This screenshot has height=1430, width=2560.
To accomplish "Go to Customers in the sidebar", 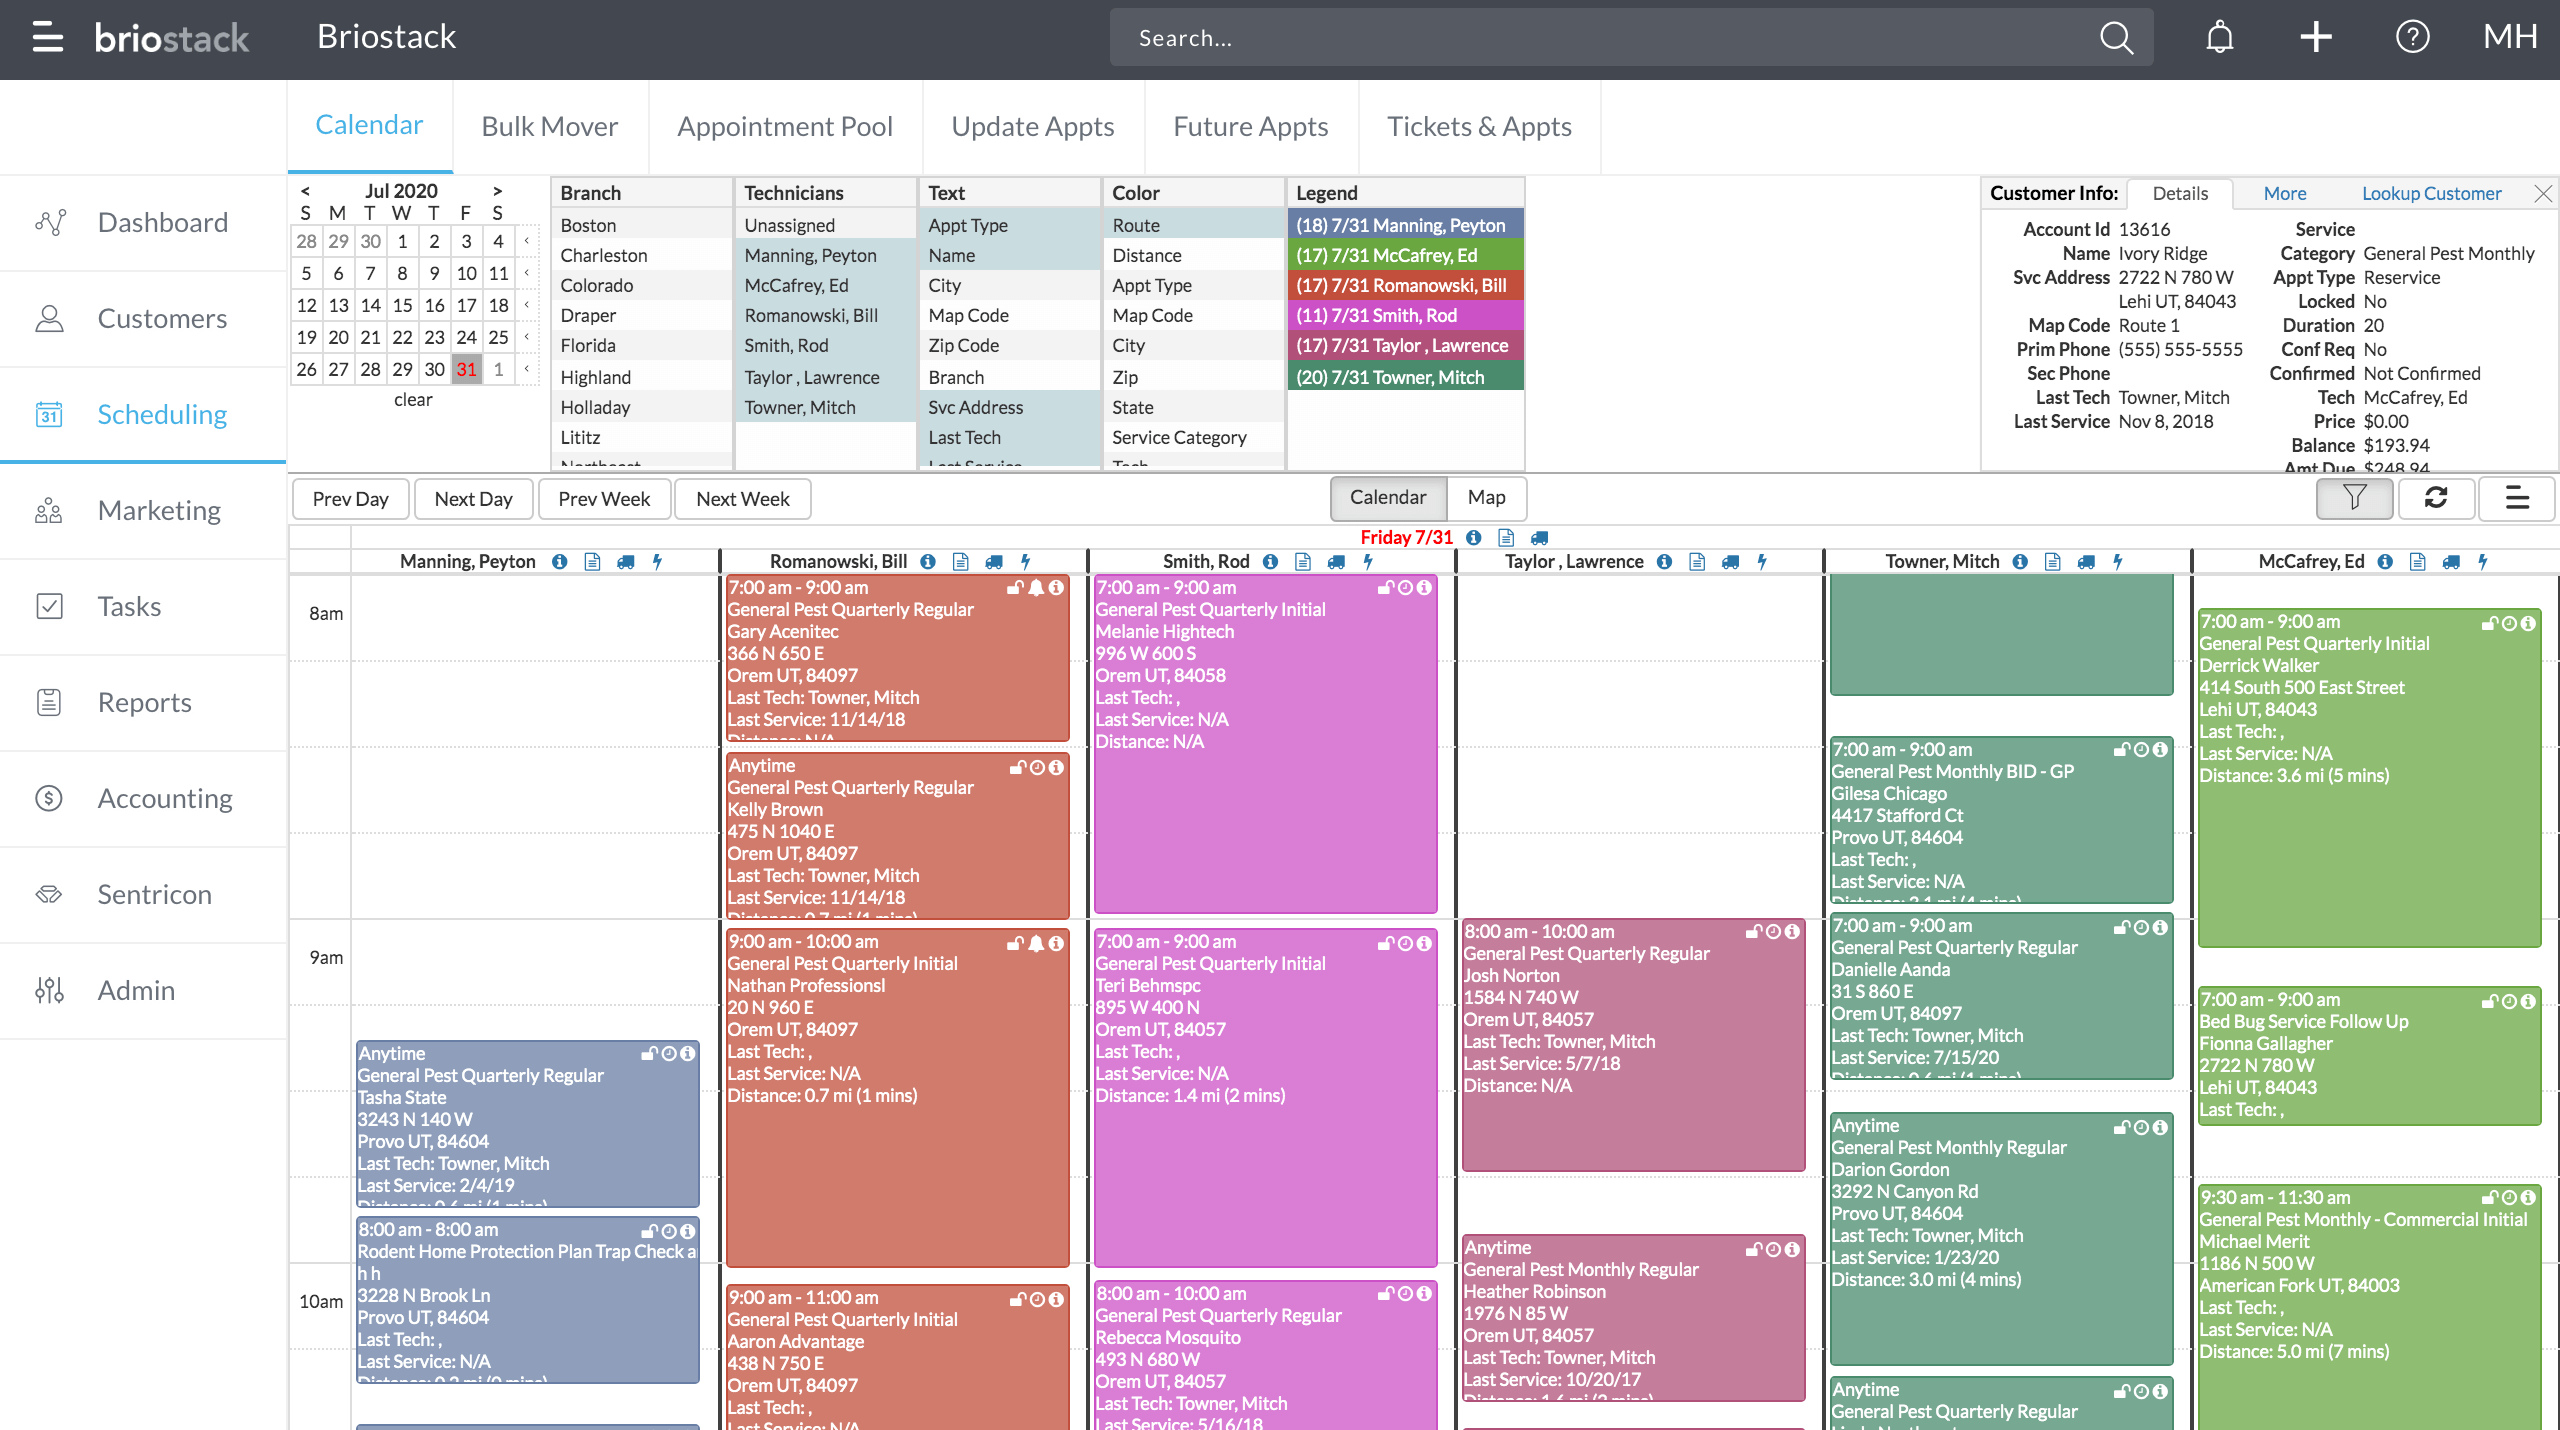I will (143, 318).
